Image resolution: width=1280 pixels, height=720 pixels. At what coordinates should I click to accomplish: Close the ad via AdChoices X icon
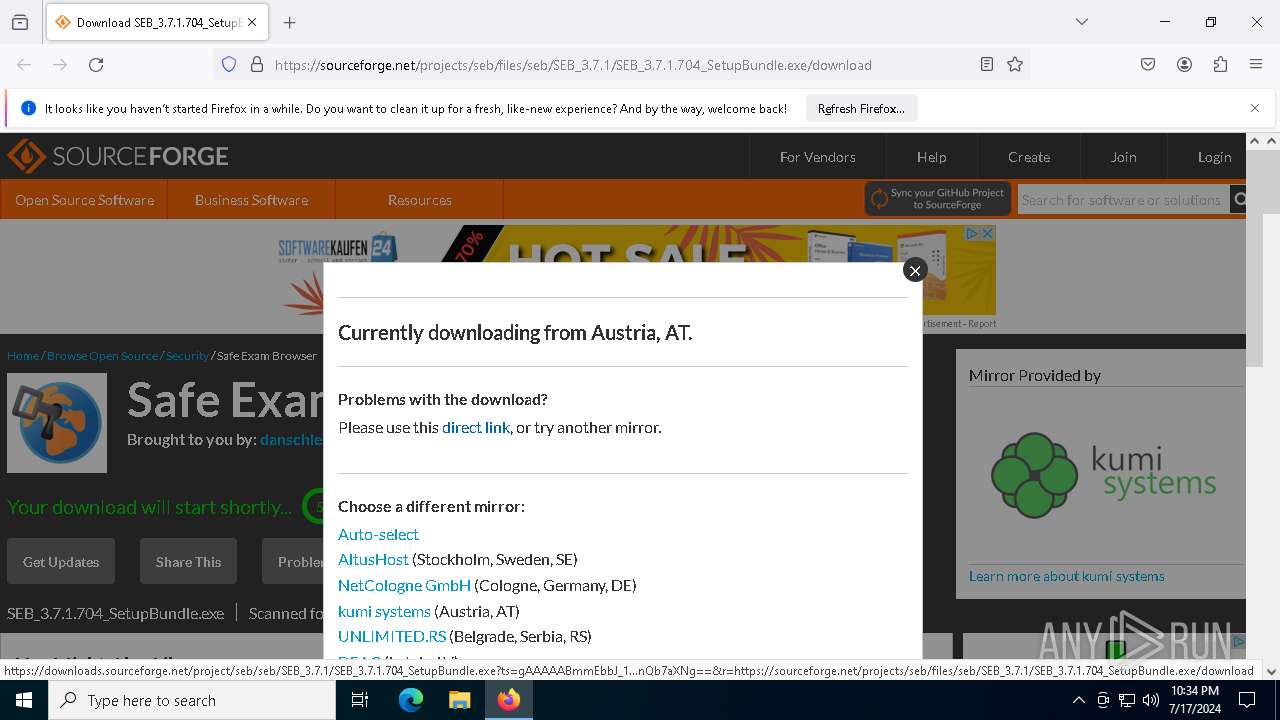(987, 233)
